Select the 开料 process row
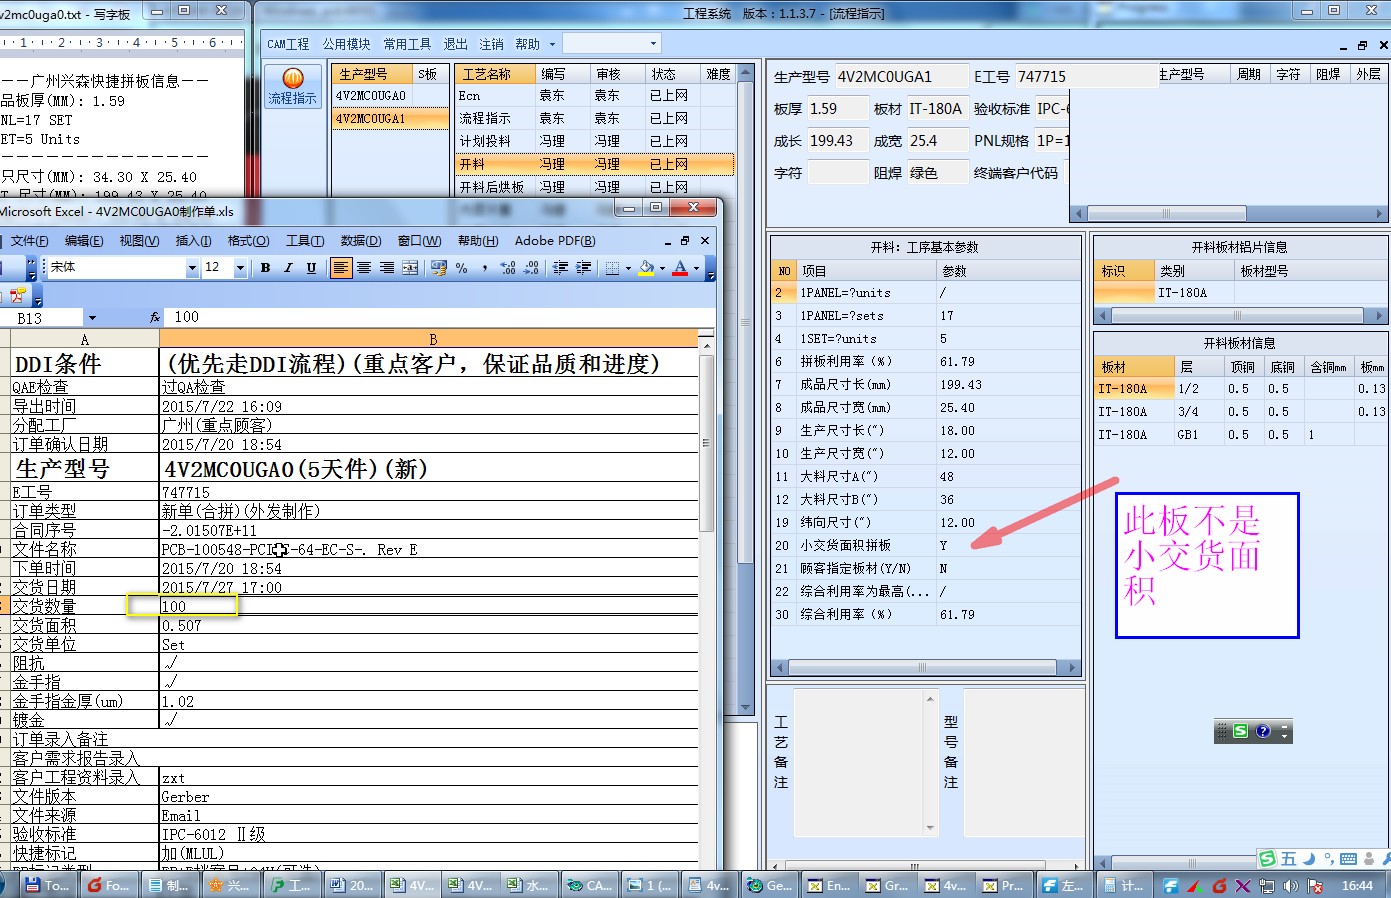1391x898 pixels. tap(594, 164)
